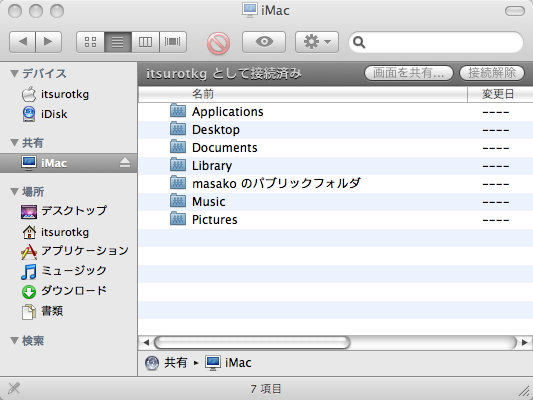
Task: Select the Music folder icon
Action: tap(178, 201)
